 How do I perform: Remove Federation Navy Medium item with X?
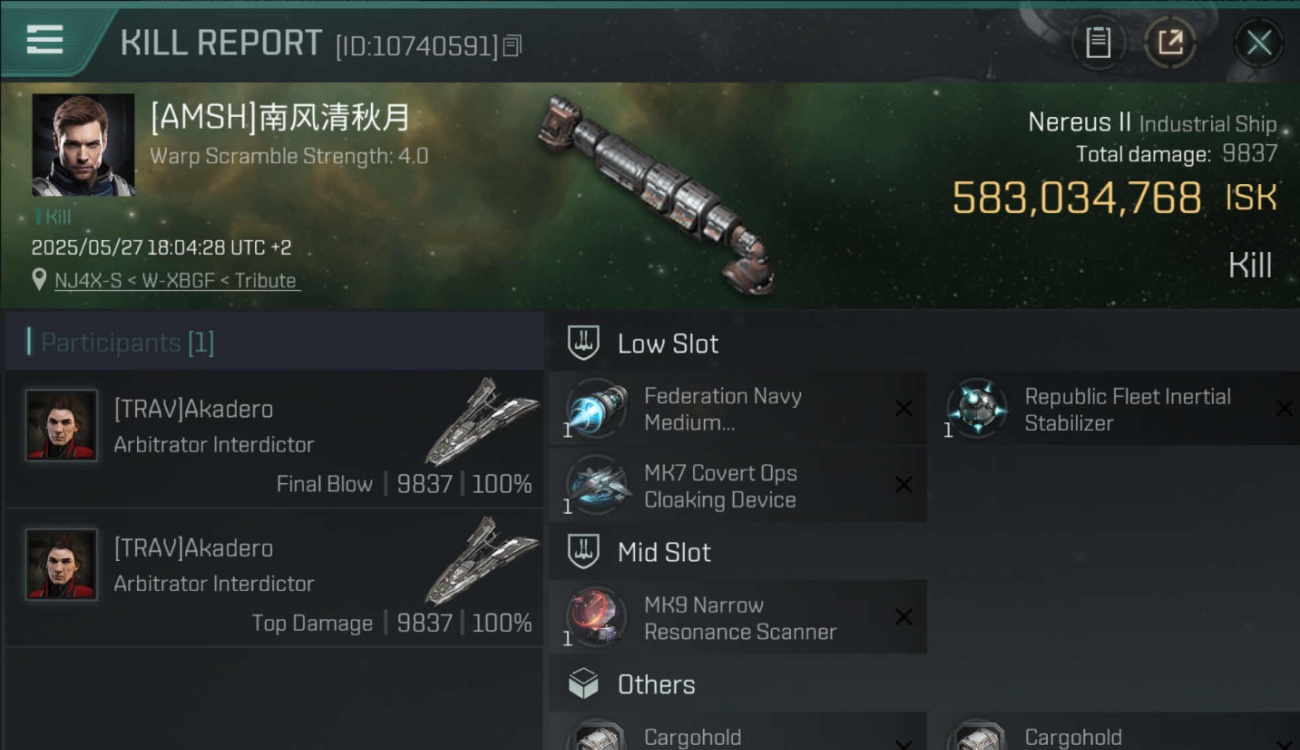903,408
